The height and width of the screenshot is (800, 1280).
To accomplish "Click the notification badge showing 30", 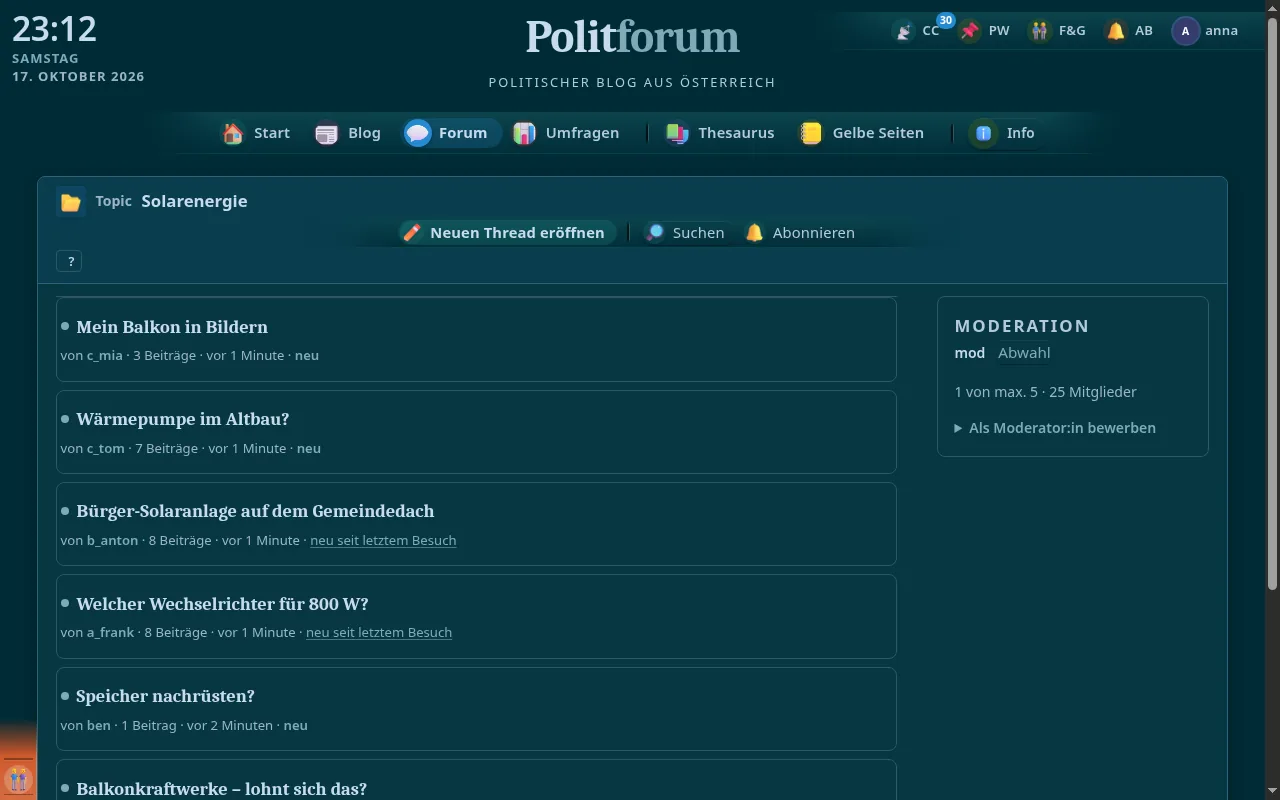I will 945,20.
